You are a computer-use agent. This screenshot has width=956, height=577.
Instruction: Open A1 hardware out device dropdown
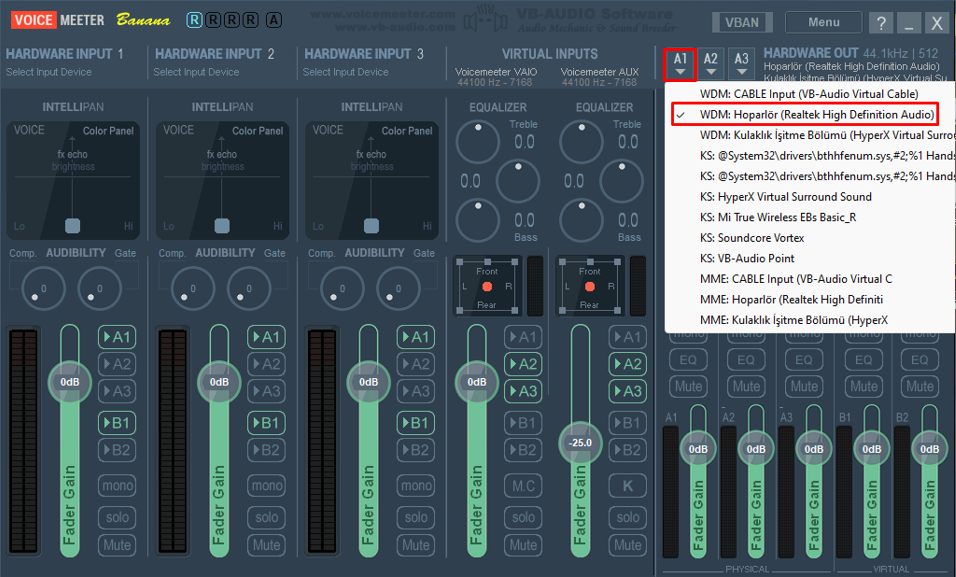coord(680,64)
